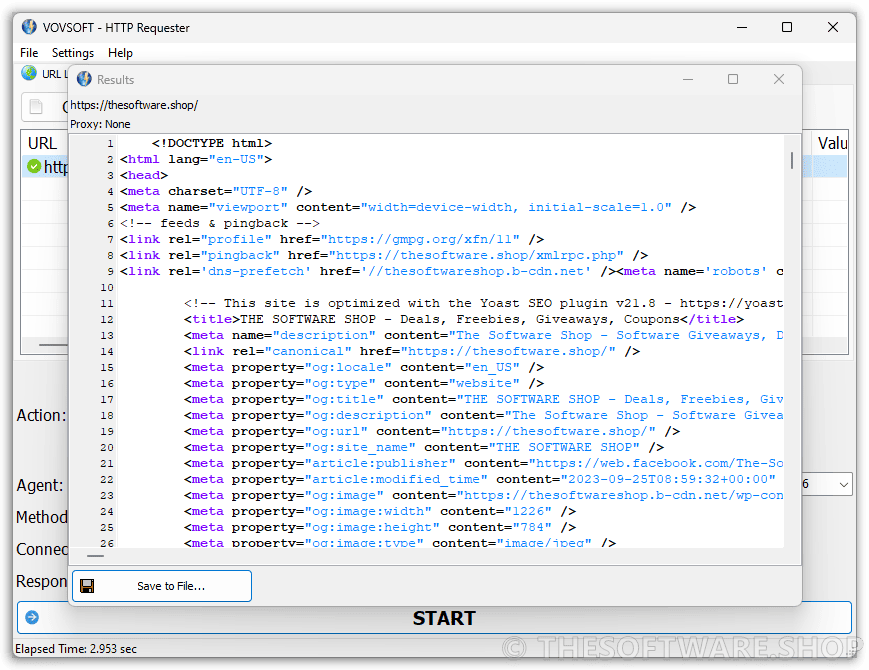869x670 pixels.
Task: Click the vertical scrollbar thumb in Results
Action: pyautogui.click(x=792, y=161)
